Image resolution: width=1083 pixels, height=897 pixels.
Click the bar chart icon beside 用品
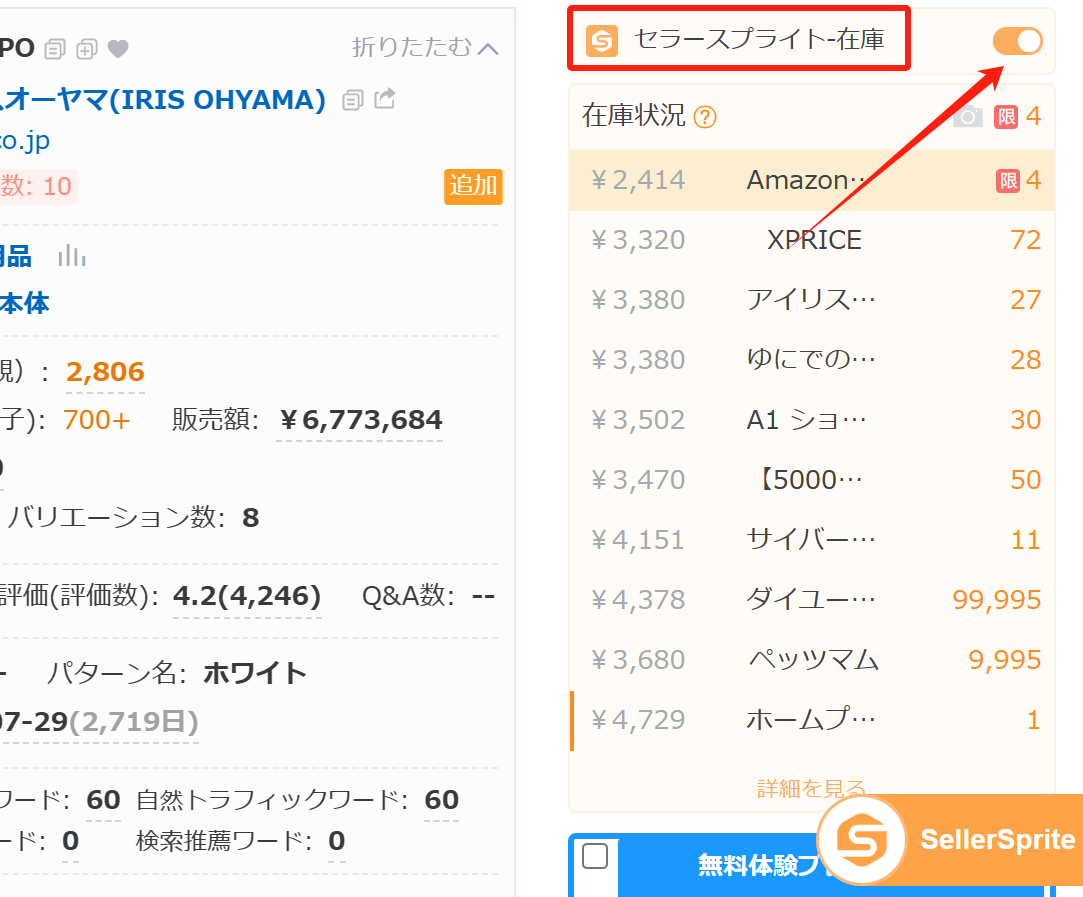72,256
